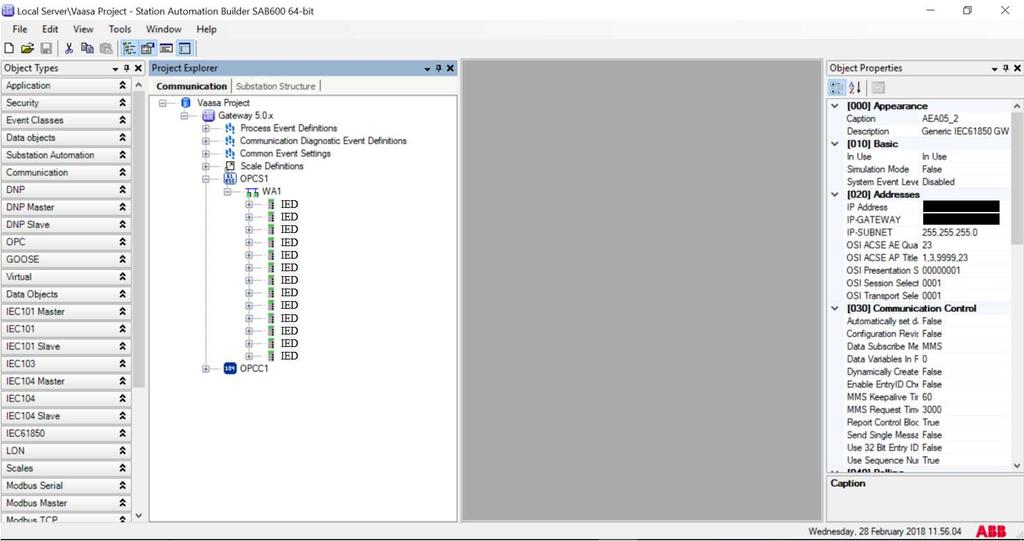Click the Object Properties vertical scrollbar
The image size is (1024, 541).
[x=1016, y=176]
